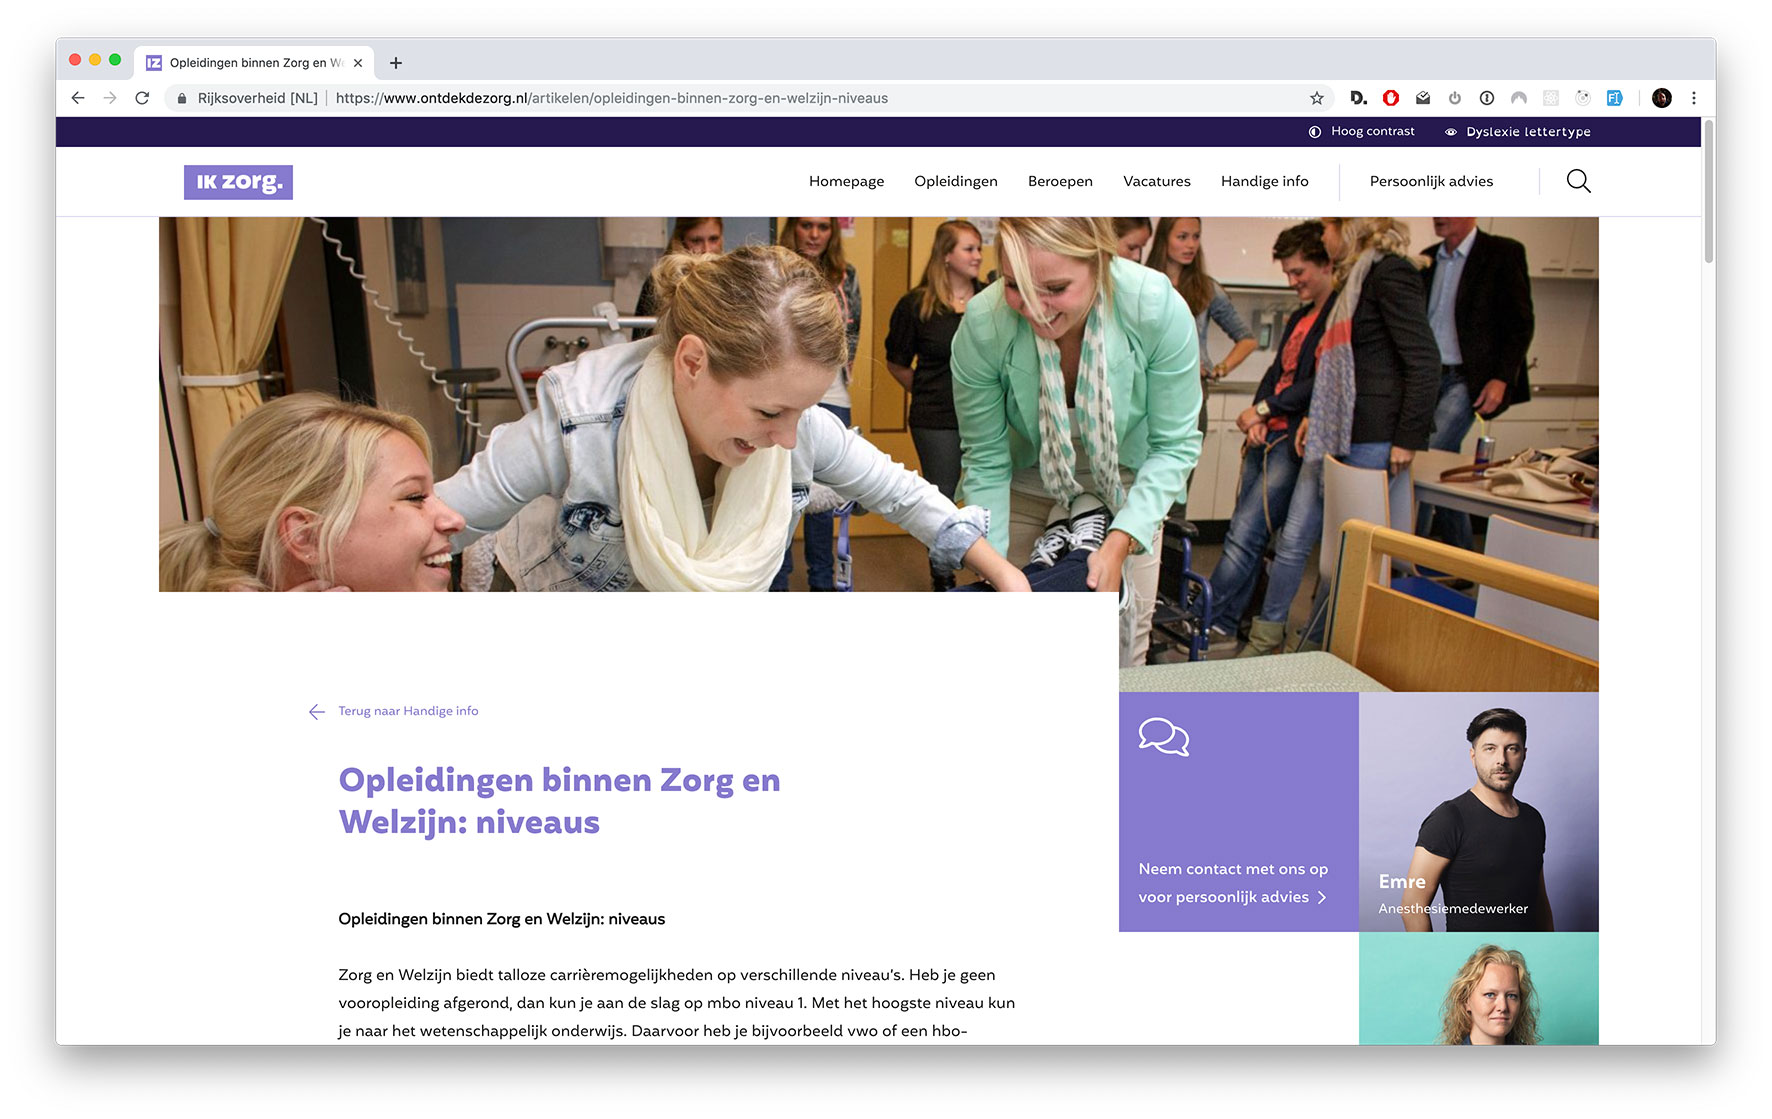Open the ik zorg logo homepage
Viewport: 1772px width, 1119px height.
click(238, 182)
